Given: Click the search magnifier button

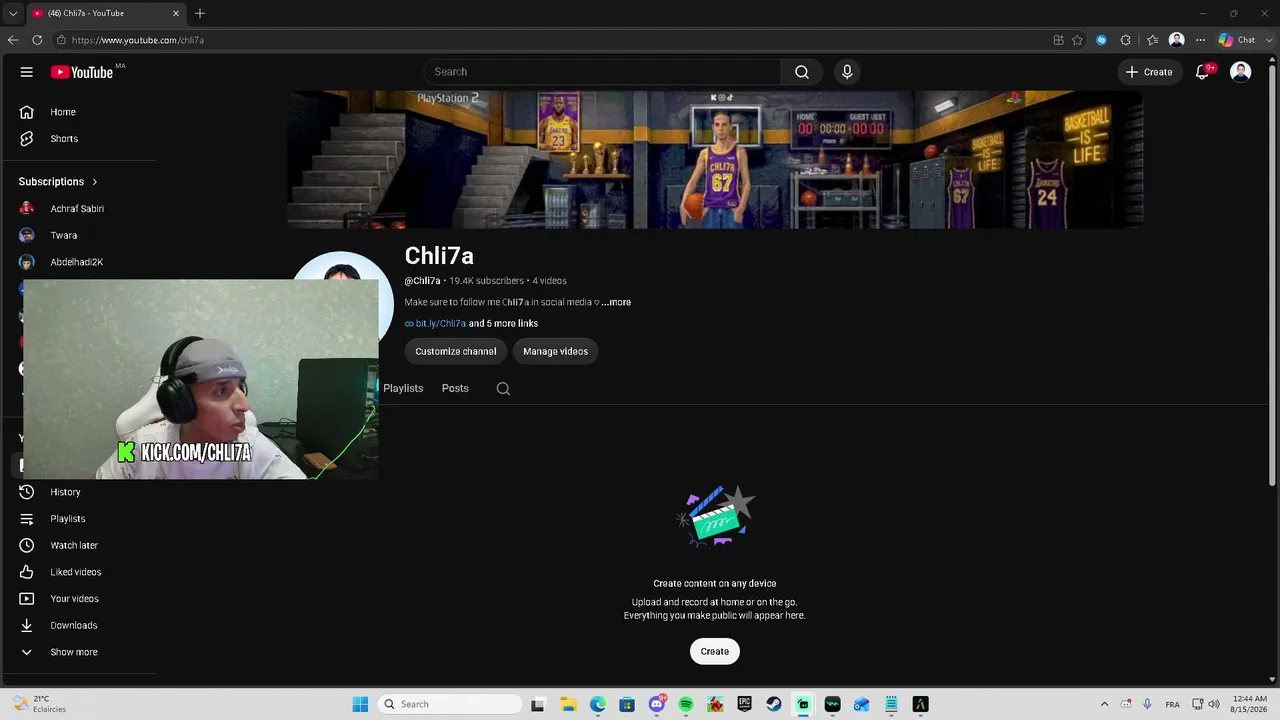Looking at the screenshot, I should pos(802,72).
